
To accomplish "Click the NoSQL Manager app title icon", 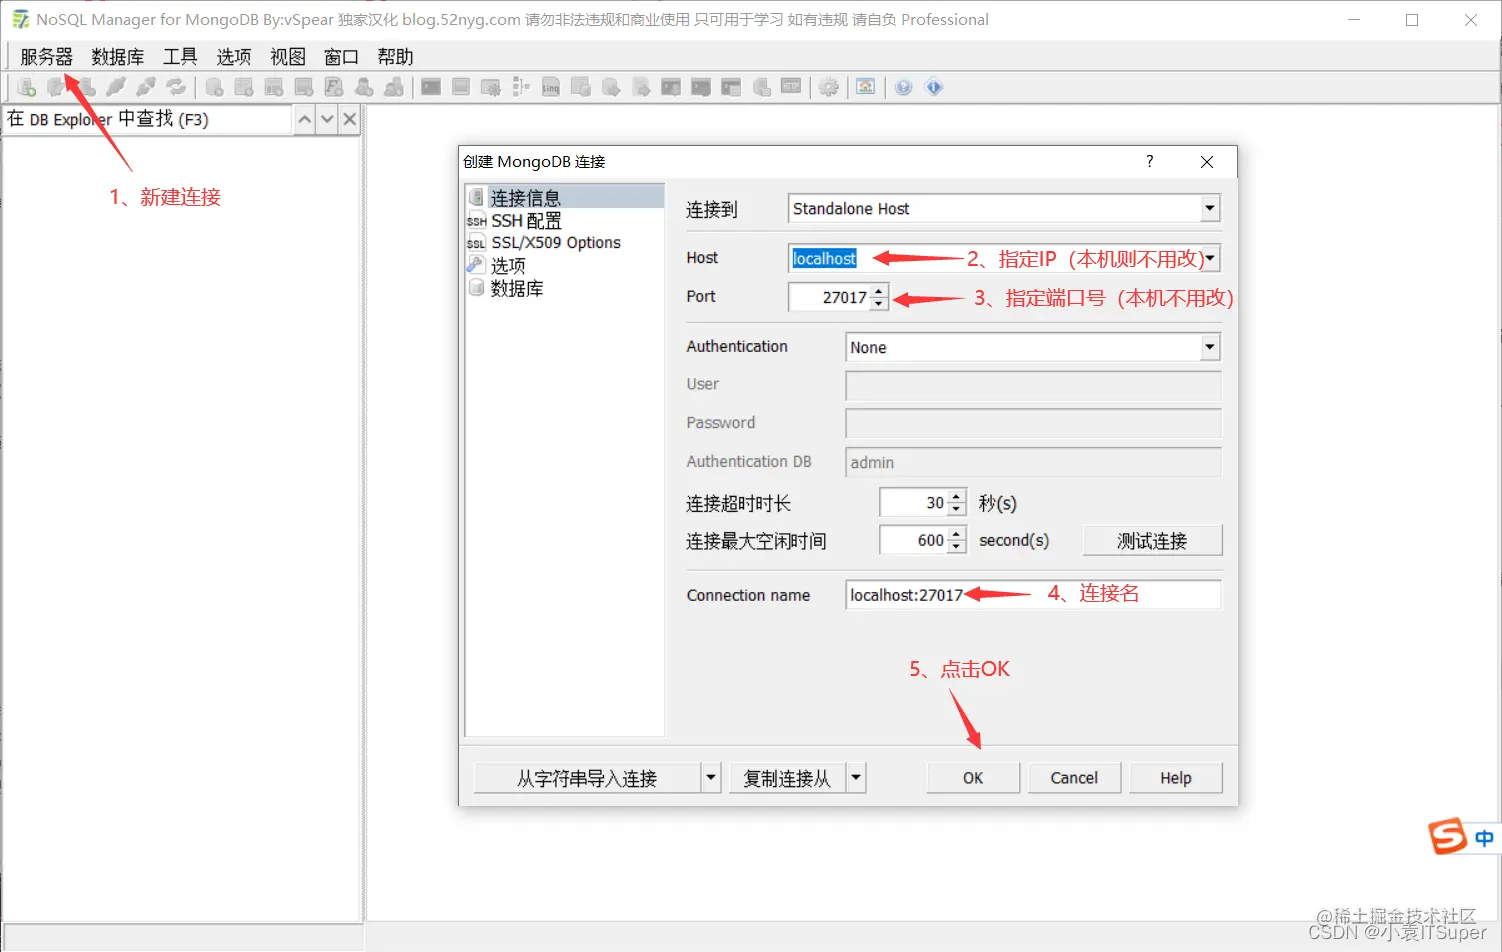I will point(20,19).
